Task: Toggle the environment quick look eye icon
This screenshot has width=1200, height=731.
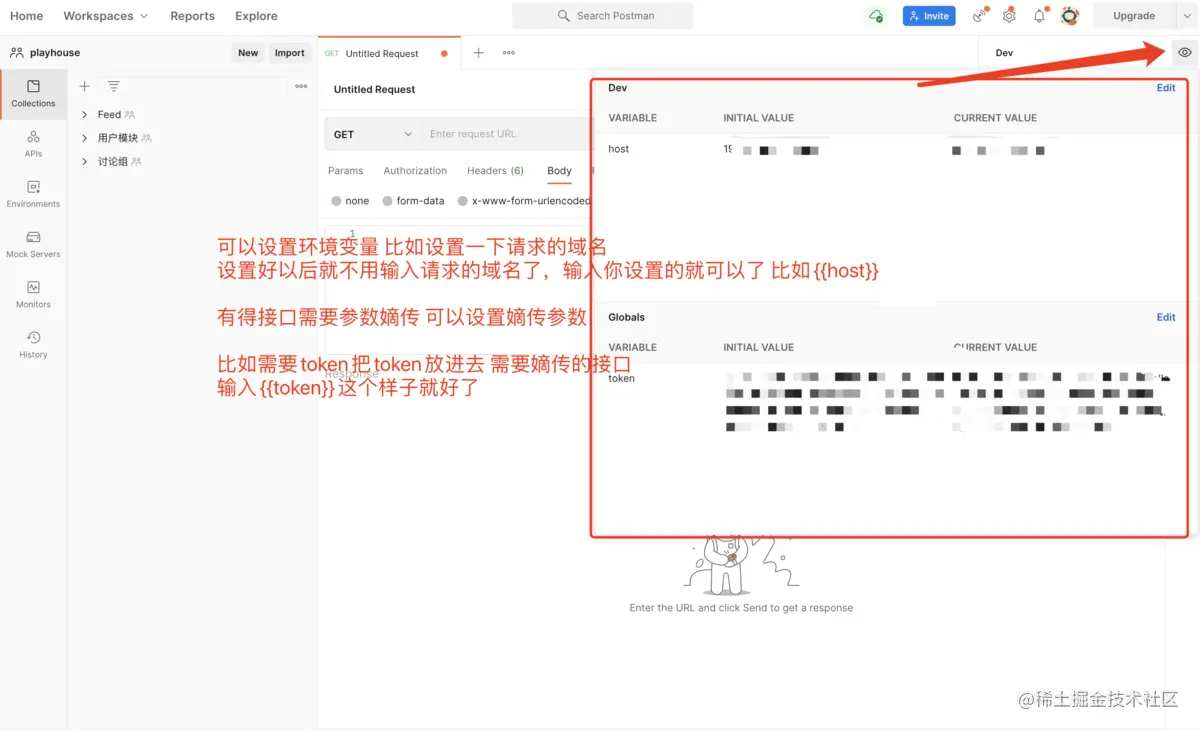Action: (x=1185, y=53)
